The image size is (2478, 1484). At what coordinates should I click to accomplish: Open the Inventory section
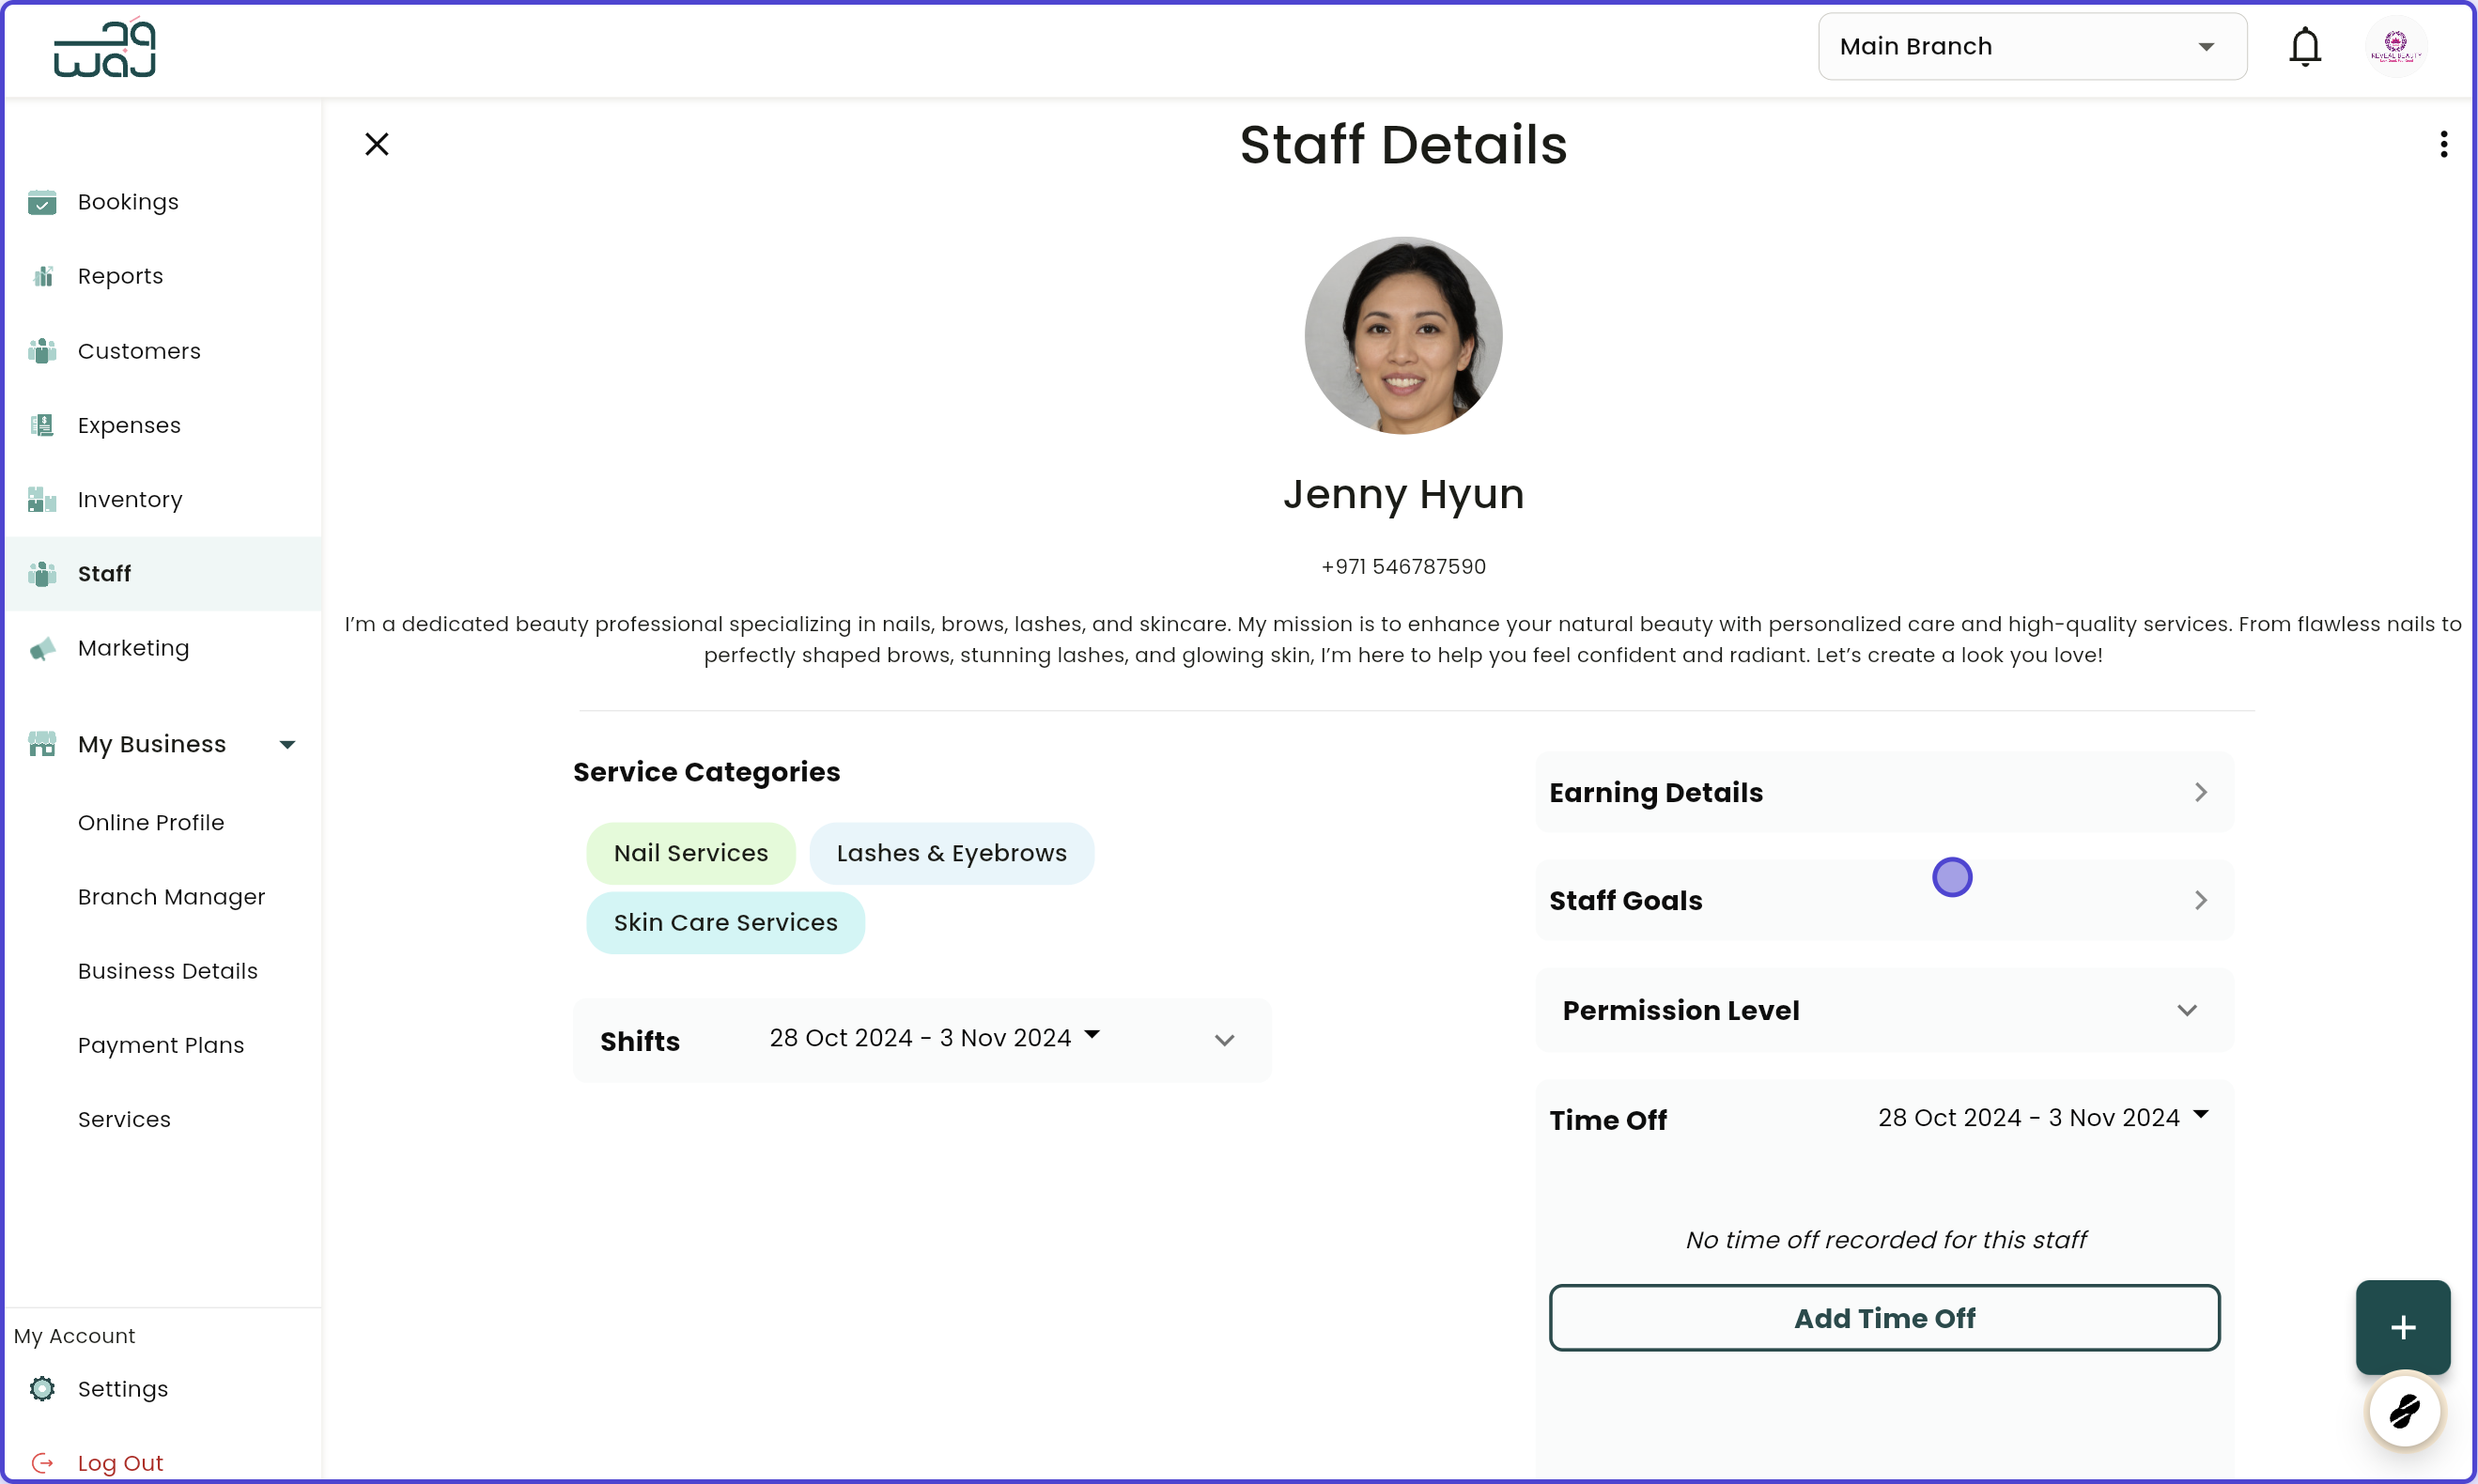[130, 499]
